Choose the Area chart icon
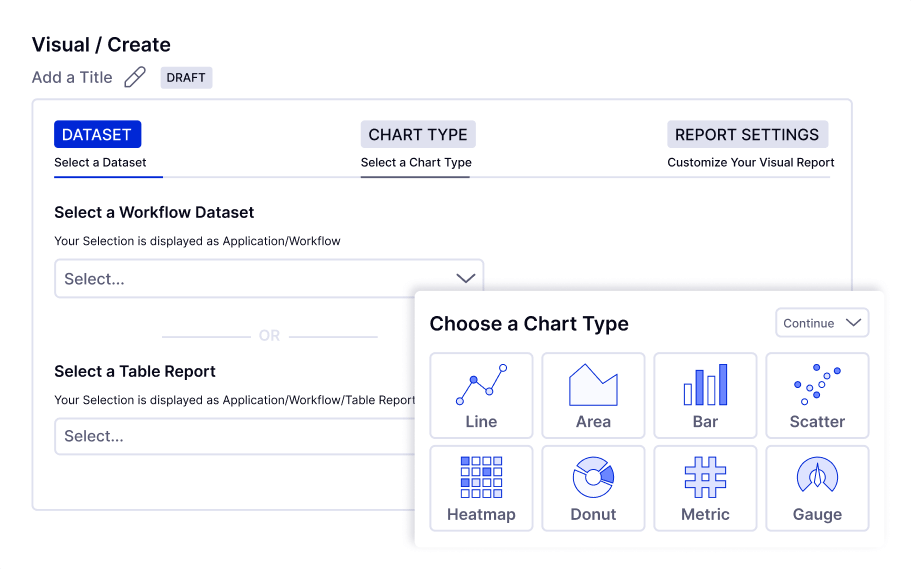The image size is (916, 574). coord(593,386)
